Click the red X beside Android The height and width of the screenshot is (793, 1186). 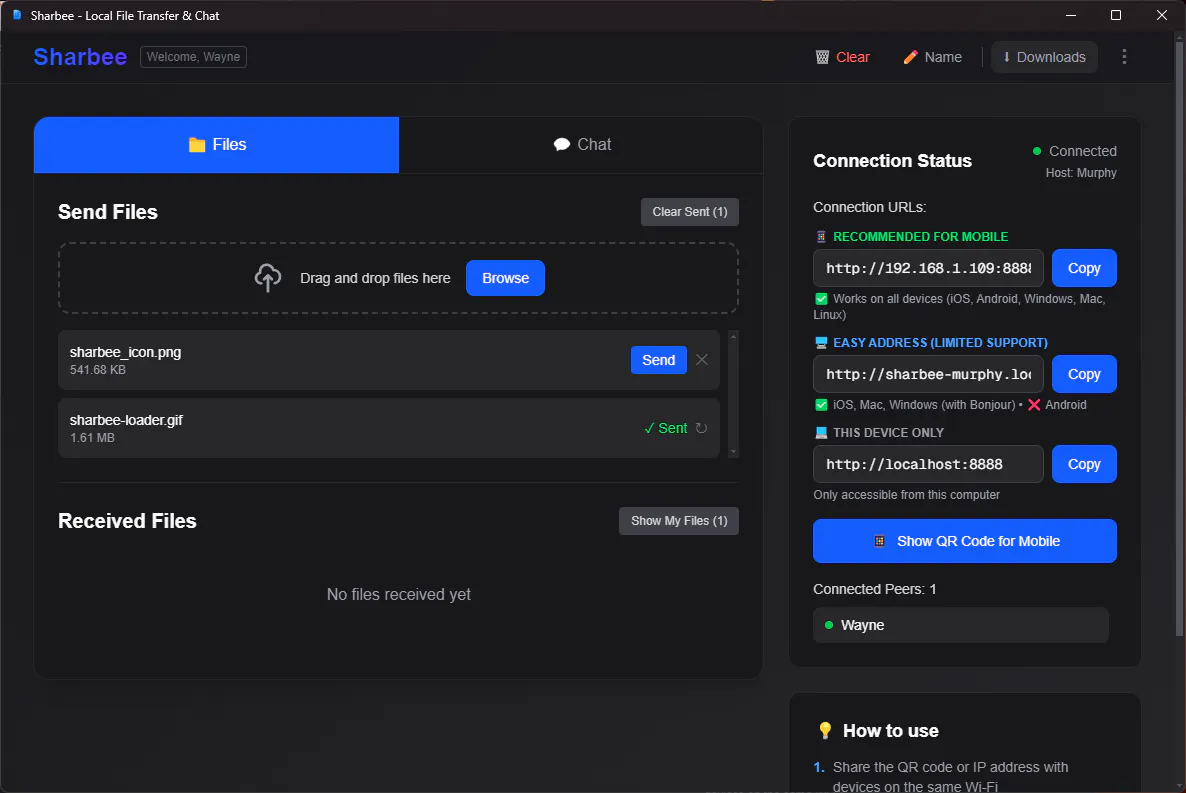point(1034,405)
